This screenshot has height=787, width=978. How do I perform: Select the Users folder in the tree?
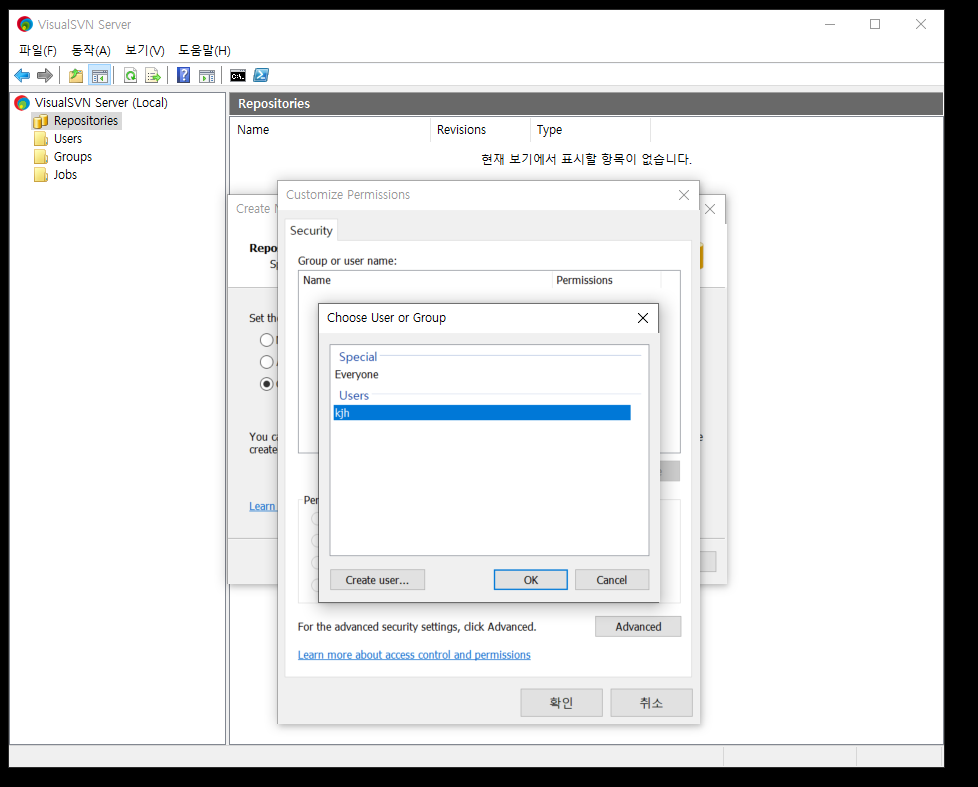67,138
